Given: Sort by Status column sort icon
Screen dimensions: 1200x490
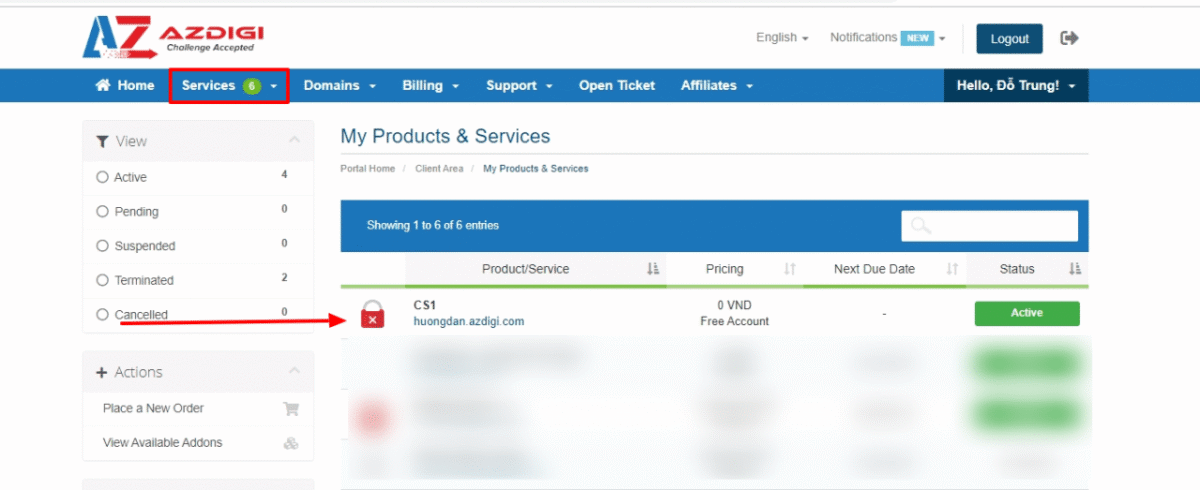Looking at the screenshot, I should pyautogui.click(x=1075, y=269).
